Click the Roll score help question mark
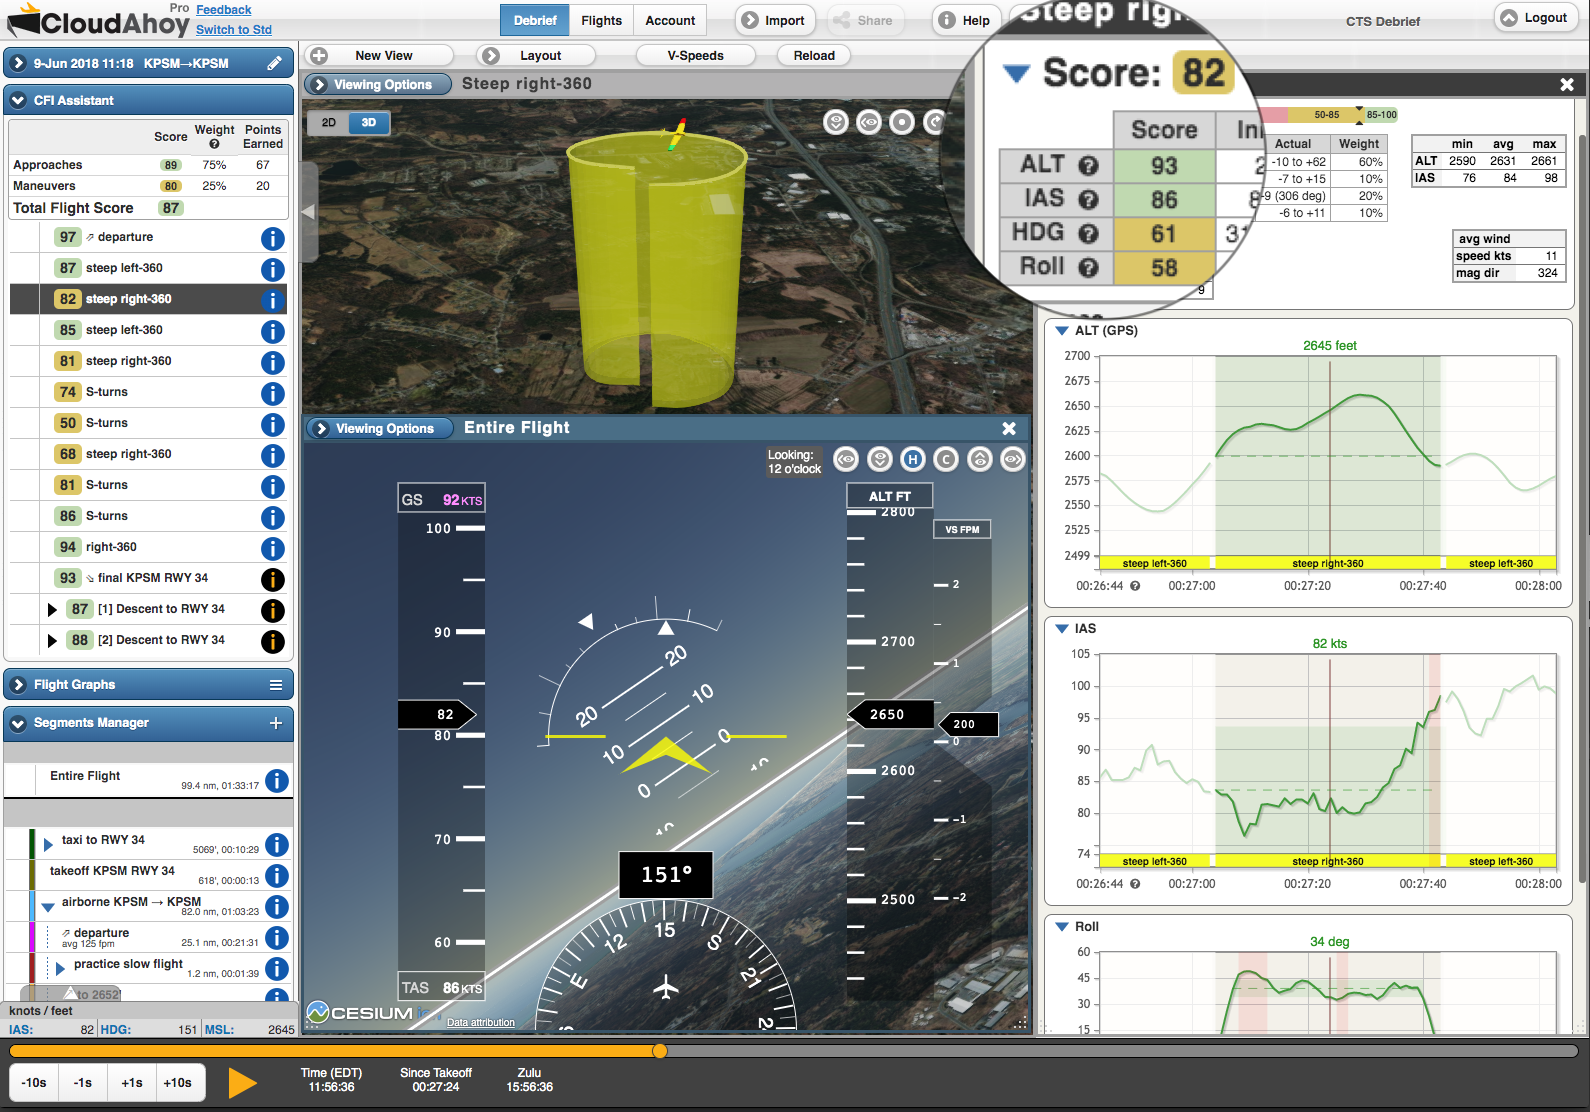The width and height of the screenshot is (1590, 1112). click(1088, 268)
